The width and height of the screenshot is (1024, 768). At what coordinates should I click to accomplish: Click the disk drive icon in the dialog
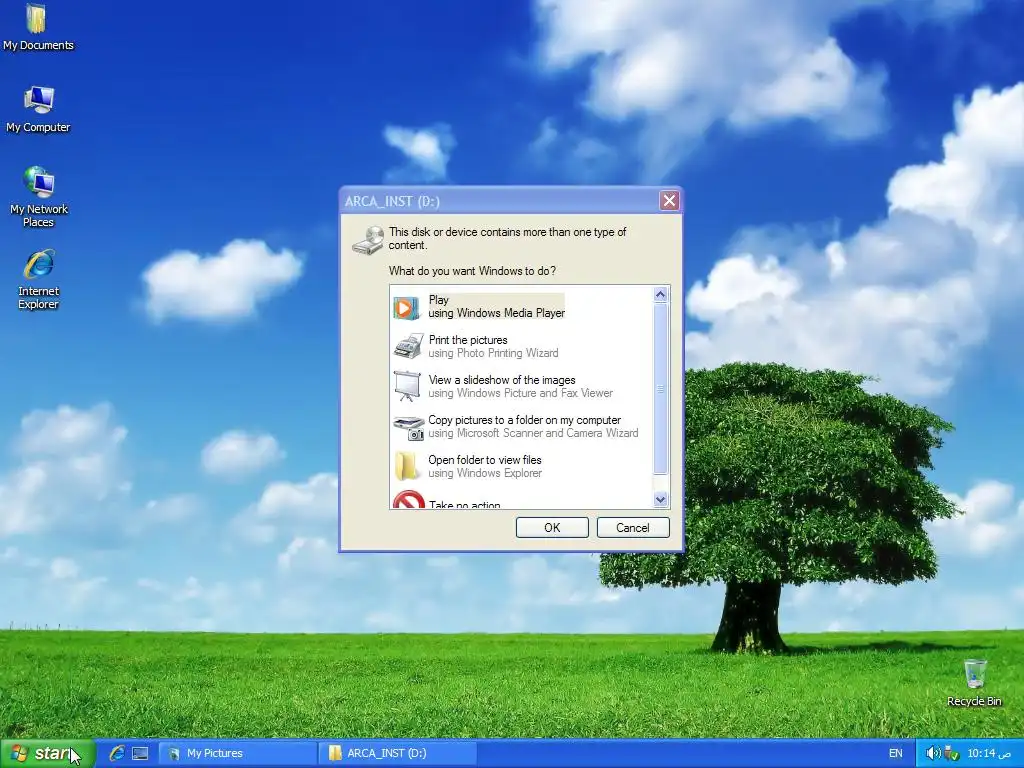pyautogui.click(x=368, y=240)
